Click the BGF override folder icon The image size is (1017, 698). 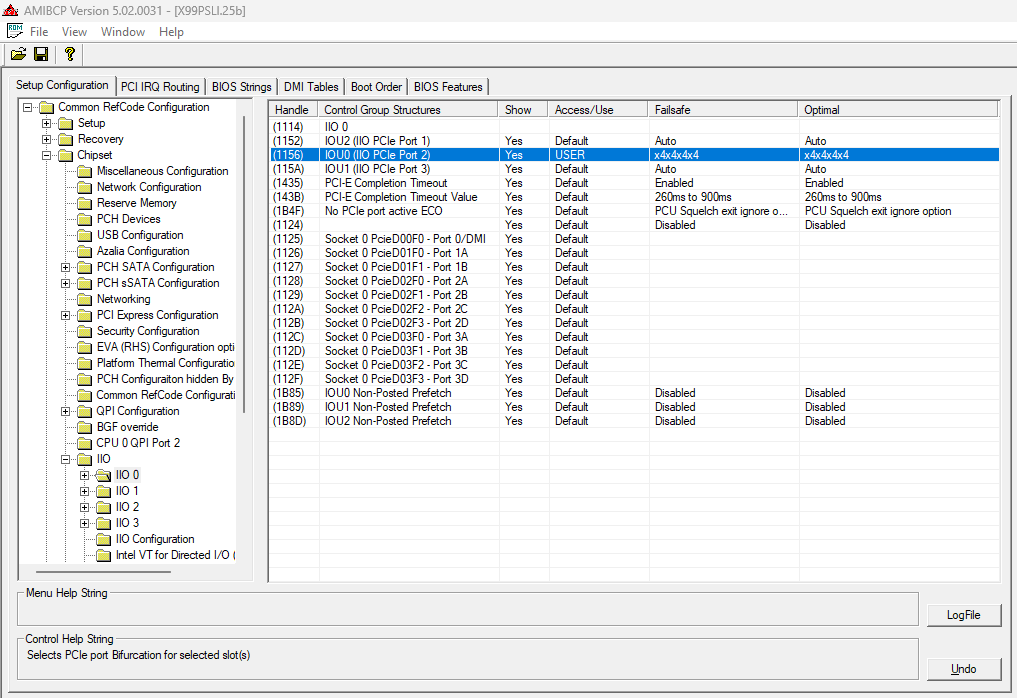[84, 427]
